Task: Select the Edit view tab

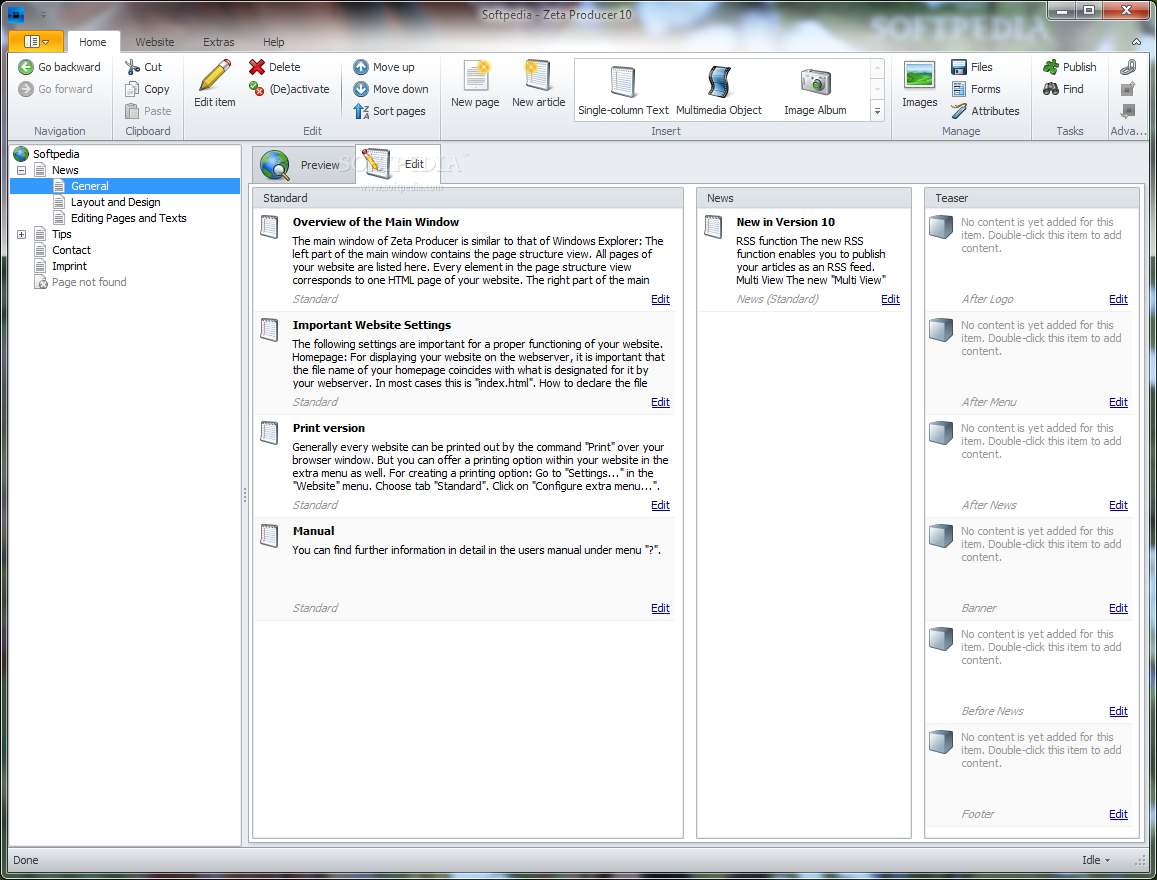Action: click(397, 164)
